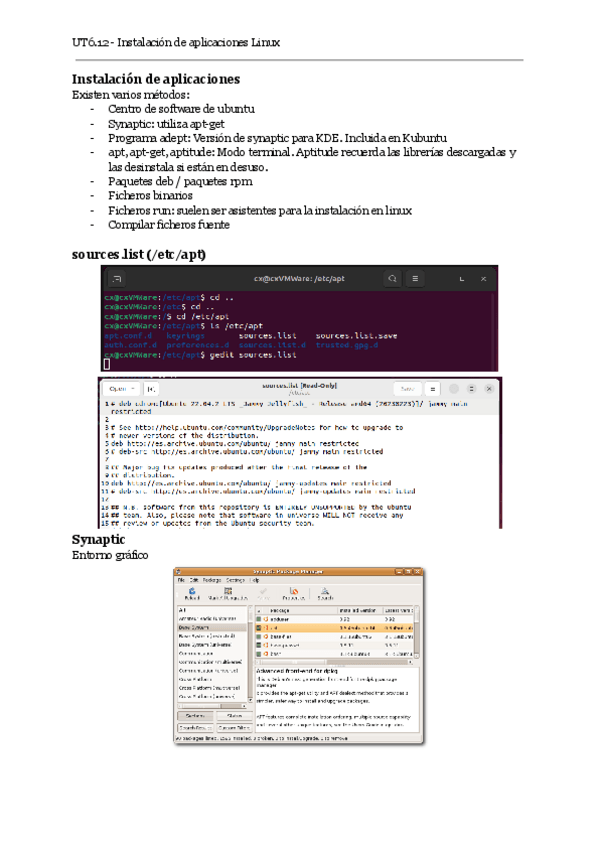Screen dimensions: 600x848
Task: Open the gedit hamburger menu
Action: 432,389
